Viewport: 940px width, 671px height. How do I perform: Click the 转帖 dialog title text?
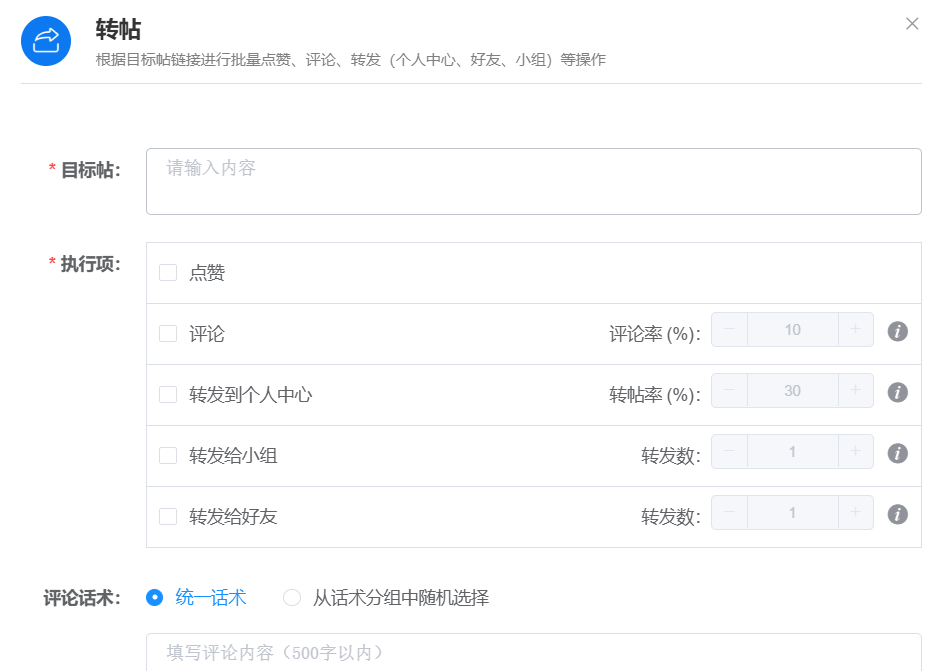pos(118,29)
